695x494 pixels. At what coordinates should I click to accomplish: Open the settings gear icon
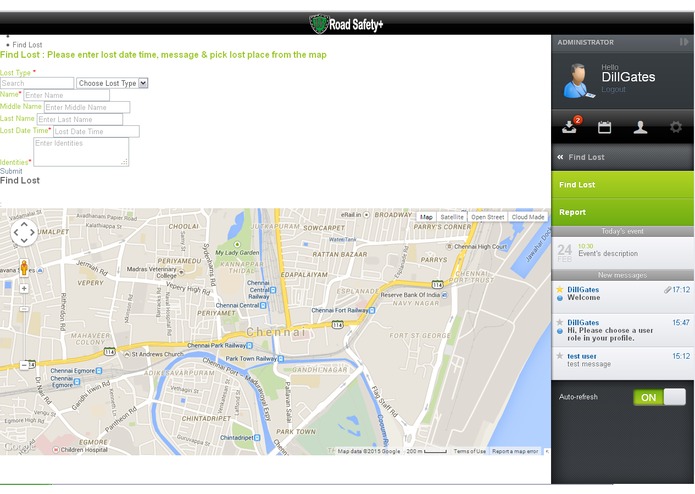click(x=675, y=127)
